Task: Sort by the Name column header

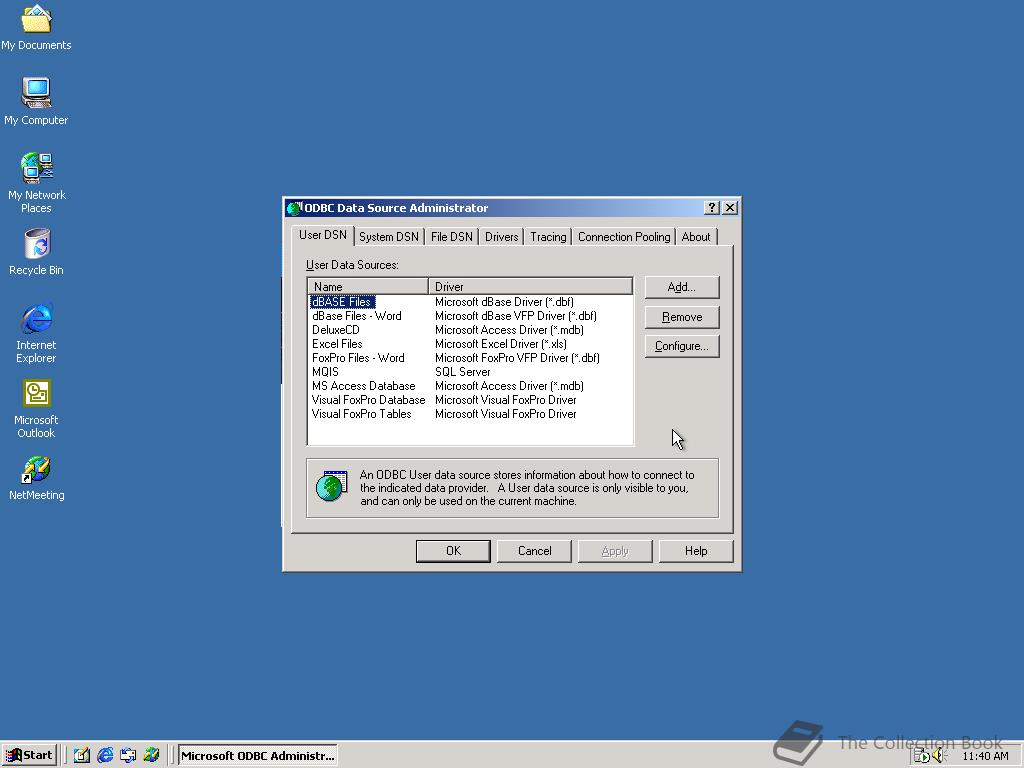Action: [368, 286]
